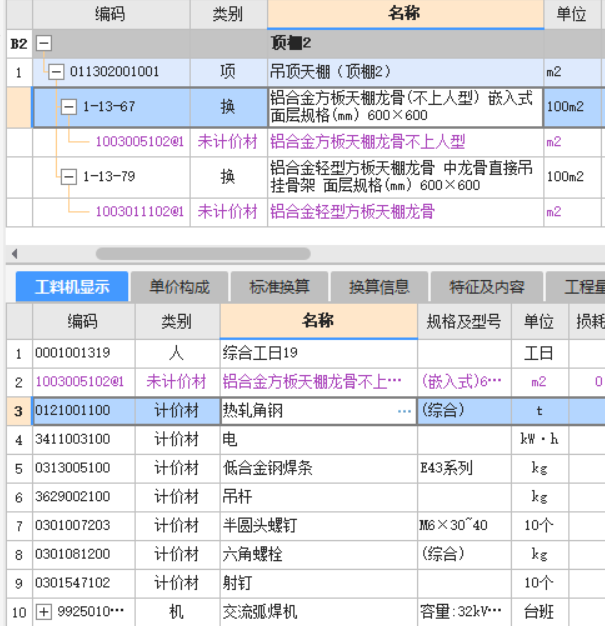This screenshot has width=605, height=626.
Task: Click the 机 category cell in row 10
Action: [x=177, y=612]
